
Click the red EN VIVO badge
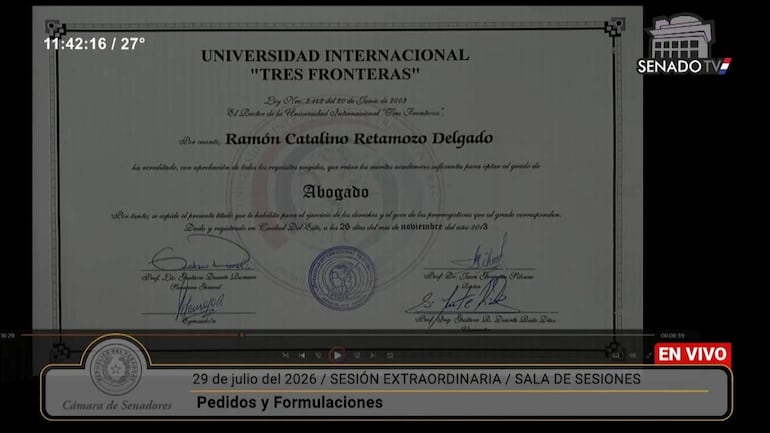point(692,354)
